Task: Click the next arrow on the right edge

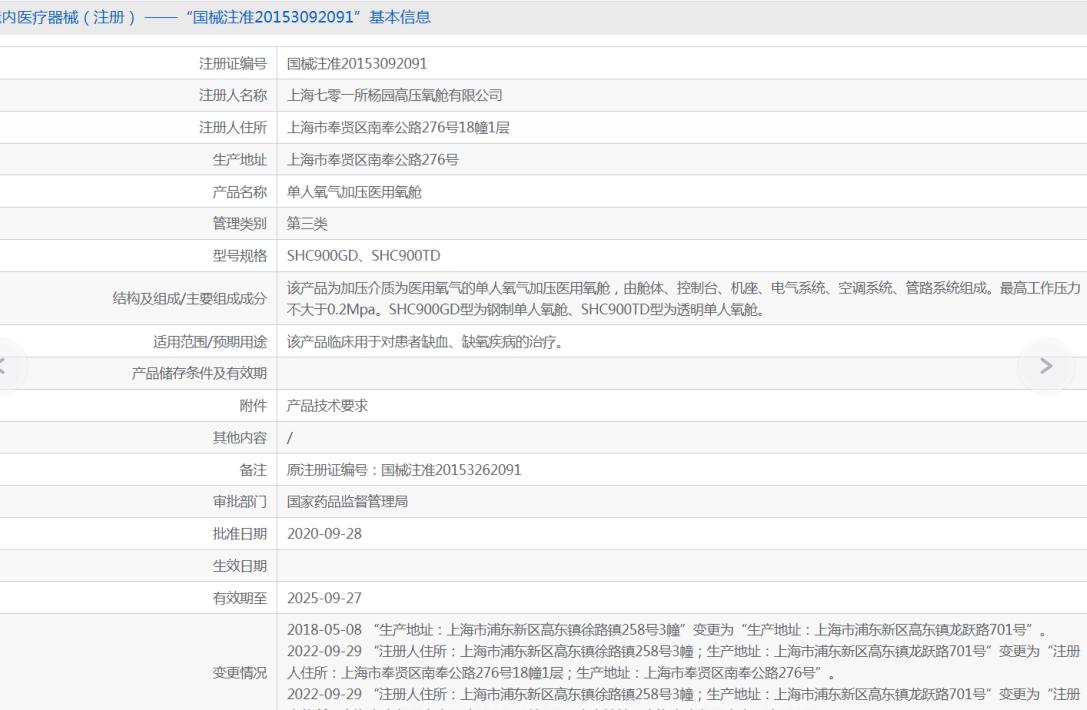Action: click(1046, 366)
